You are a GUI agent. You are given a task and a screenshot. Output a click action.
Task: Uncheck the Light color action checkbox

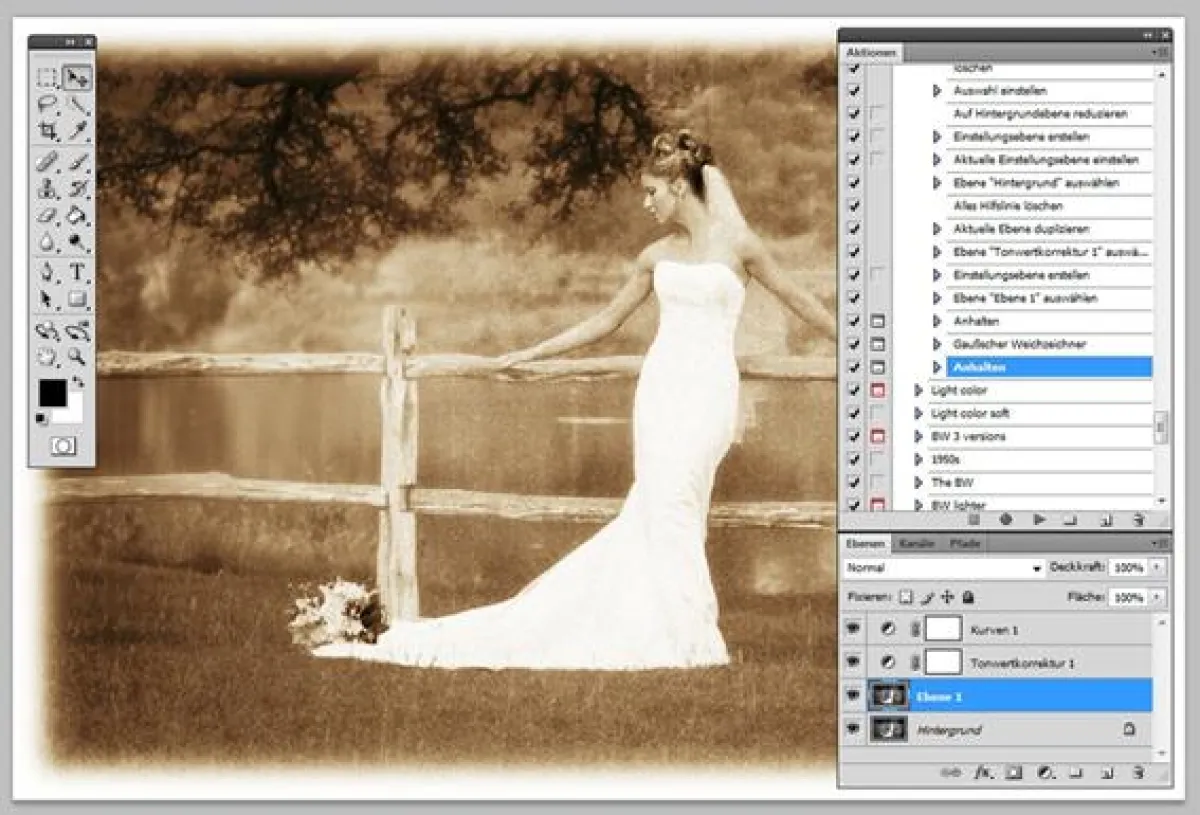click(853, 390)
